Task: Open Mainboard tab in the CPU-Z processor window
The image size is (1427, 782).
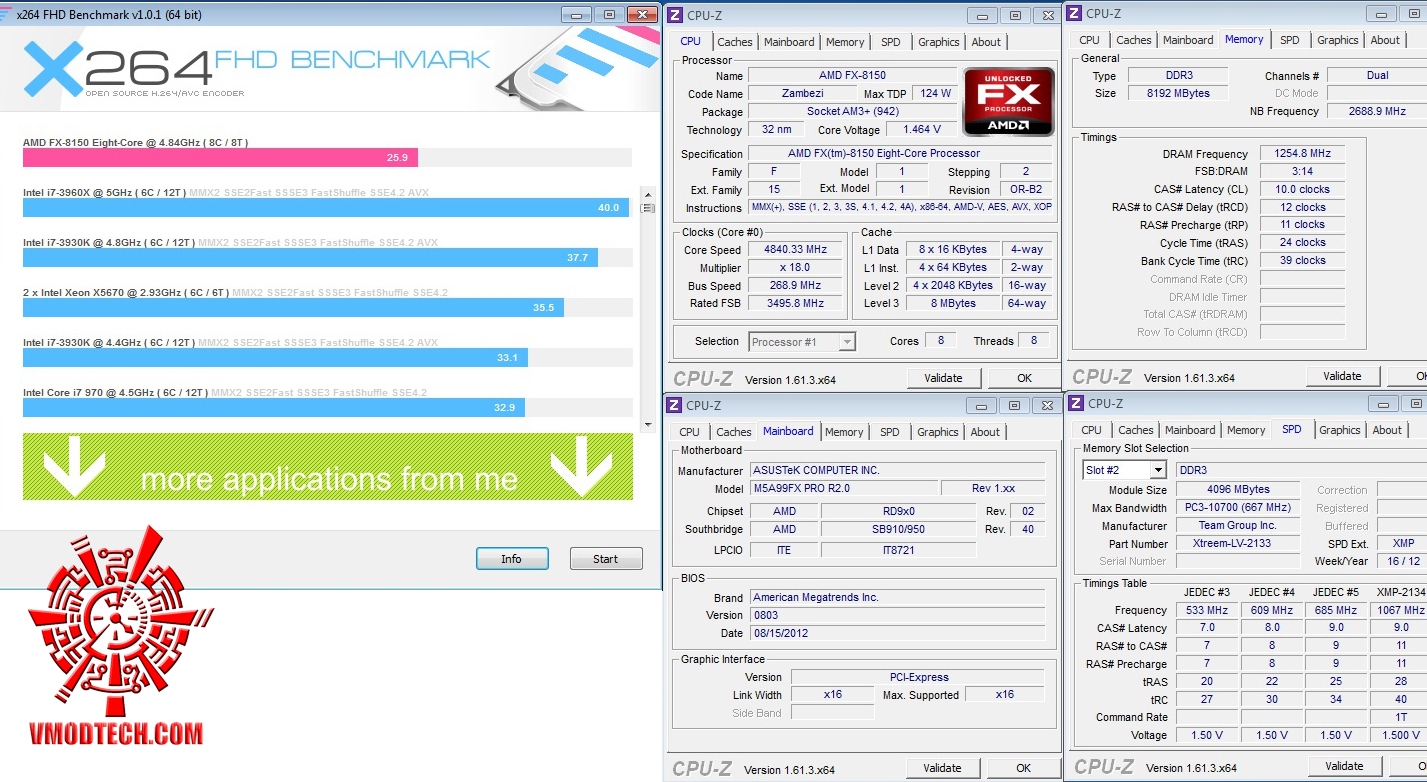Action: point(789,42)
